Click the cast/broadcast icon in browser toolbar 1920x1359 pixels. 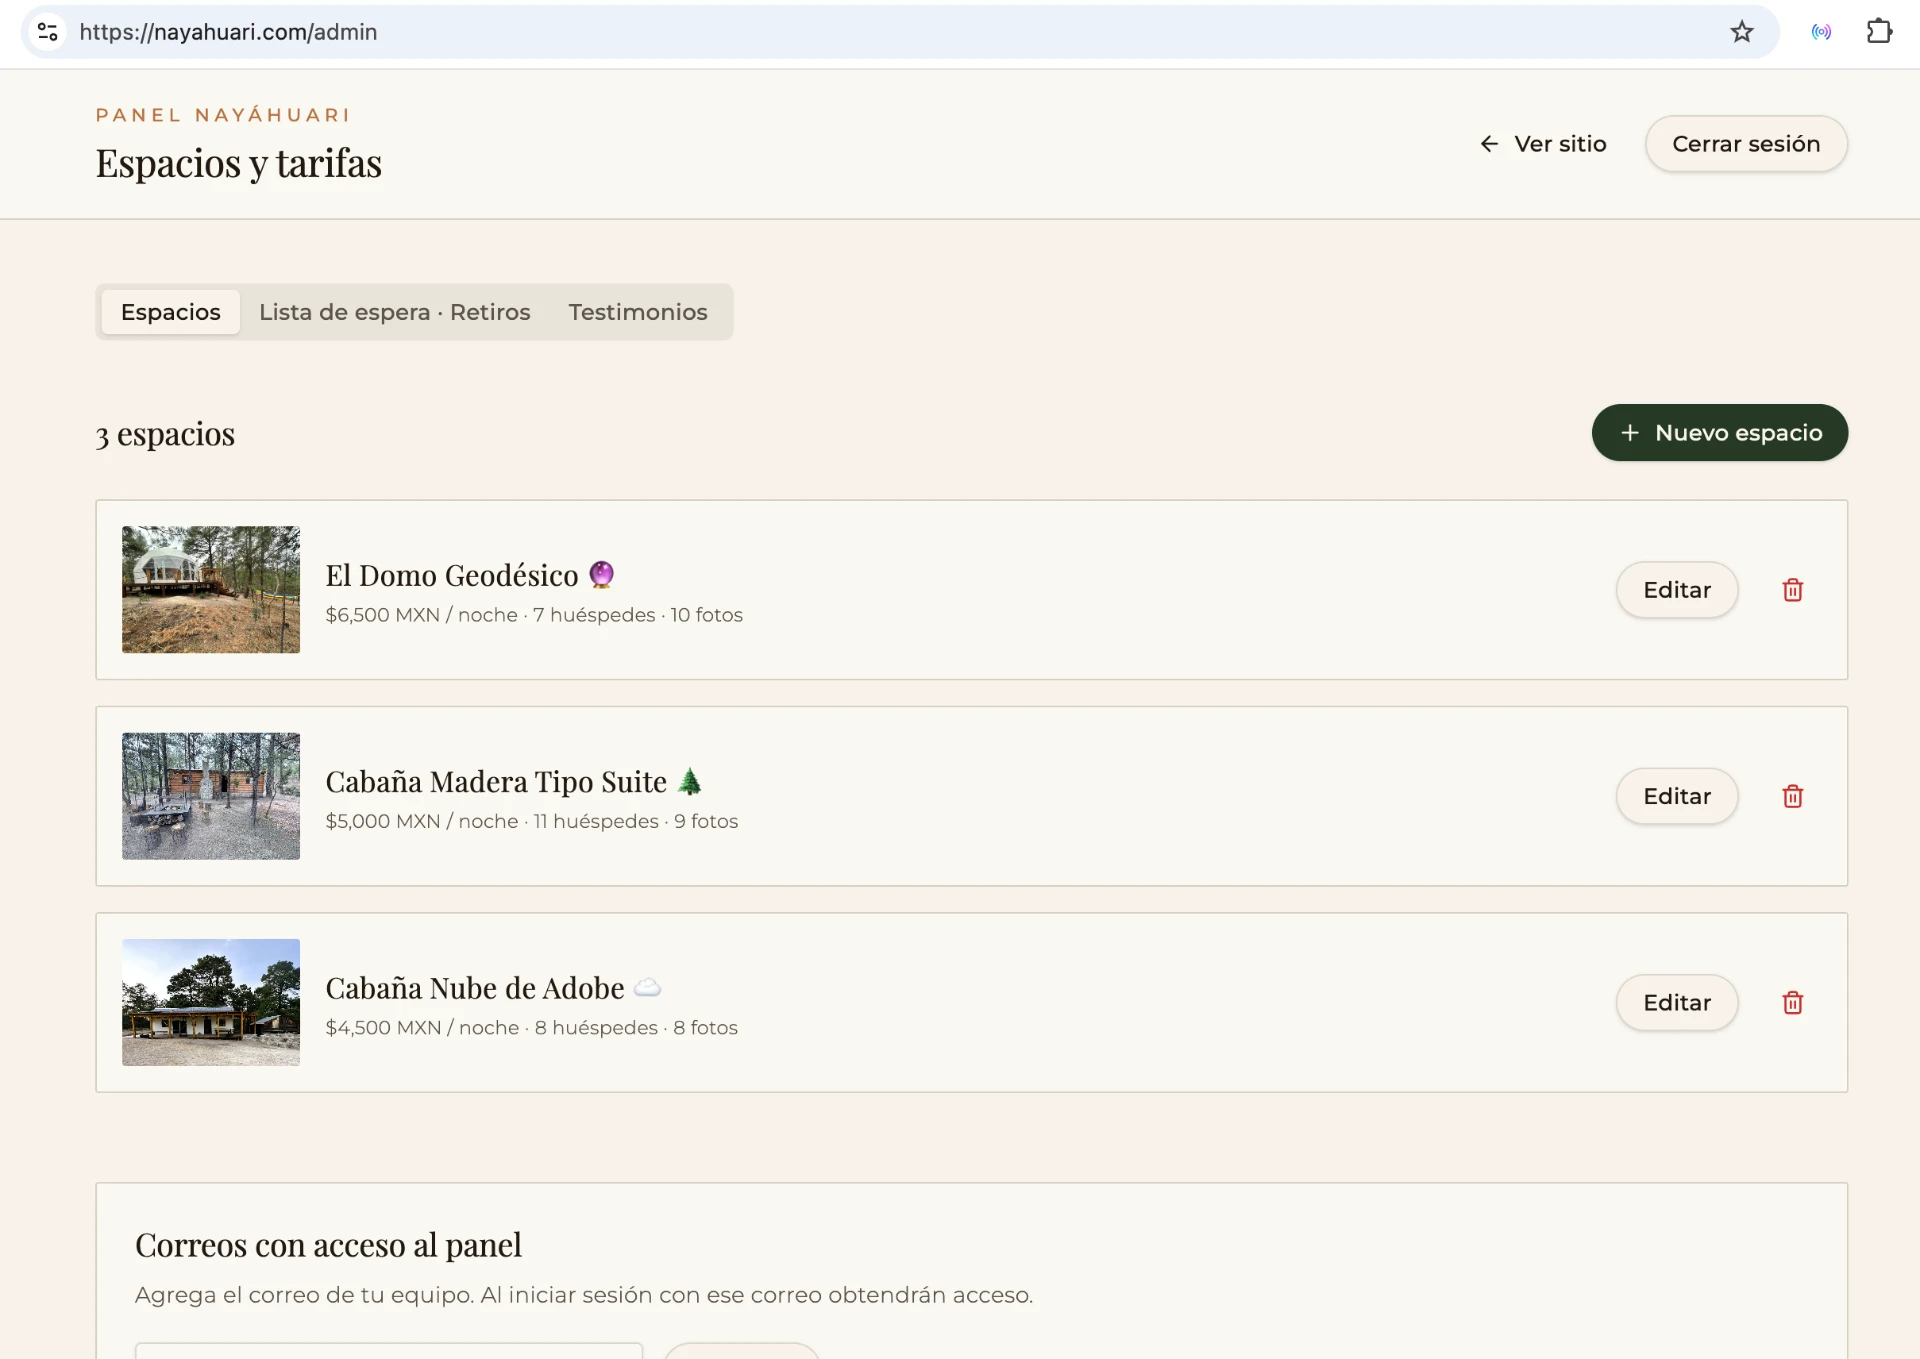pyautogui.click(x=1821, y=32)
